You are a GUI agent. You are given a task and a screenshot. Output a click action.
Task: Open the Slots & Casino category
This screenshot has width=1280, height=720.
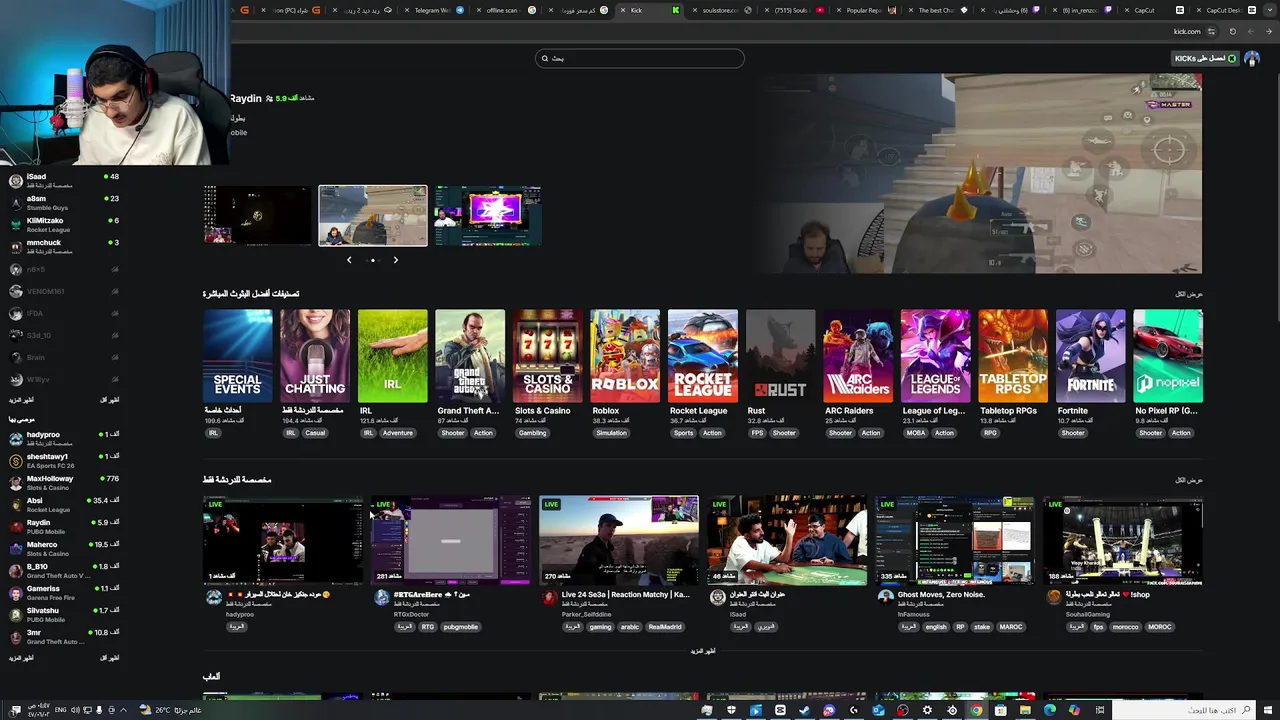coord(547,356)
